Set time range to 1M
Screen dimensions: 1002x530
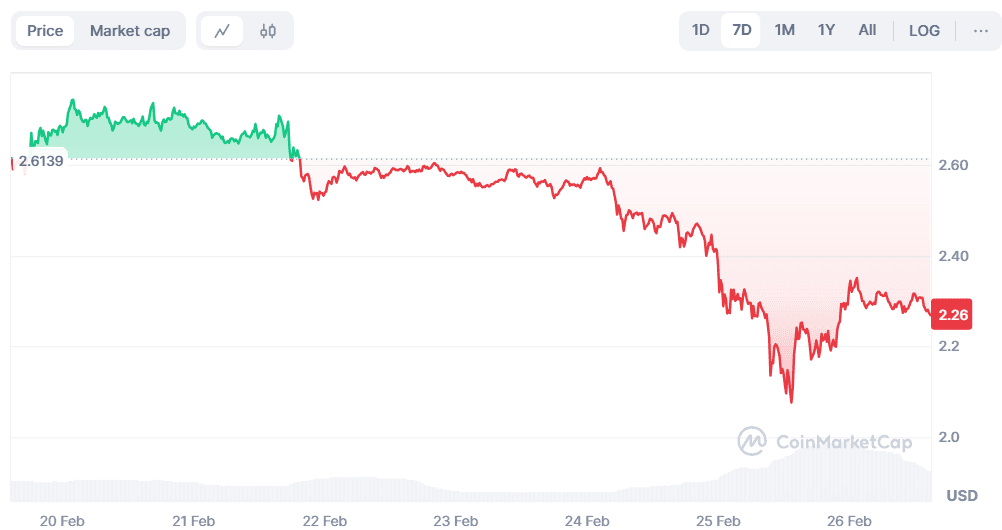[784, 30]
